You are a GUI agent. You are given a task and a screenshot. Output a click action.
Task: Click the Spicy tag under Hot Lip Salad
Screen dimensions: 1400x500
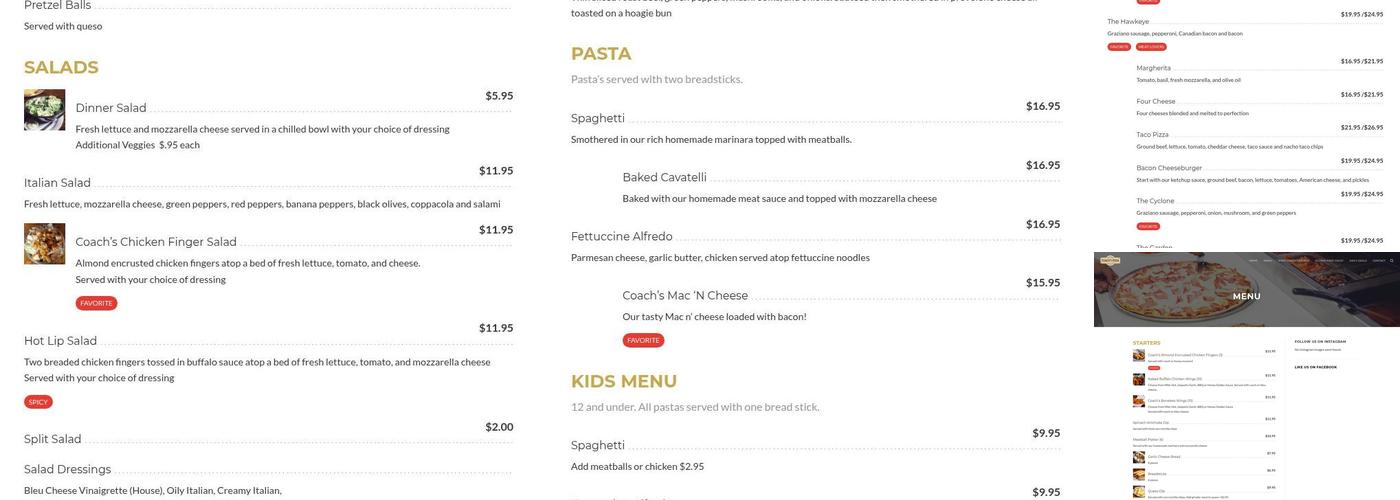pyautogui.click(x=38, y=402)
